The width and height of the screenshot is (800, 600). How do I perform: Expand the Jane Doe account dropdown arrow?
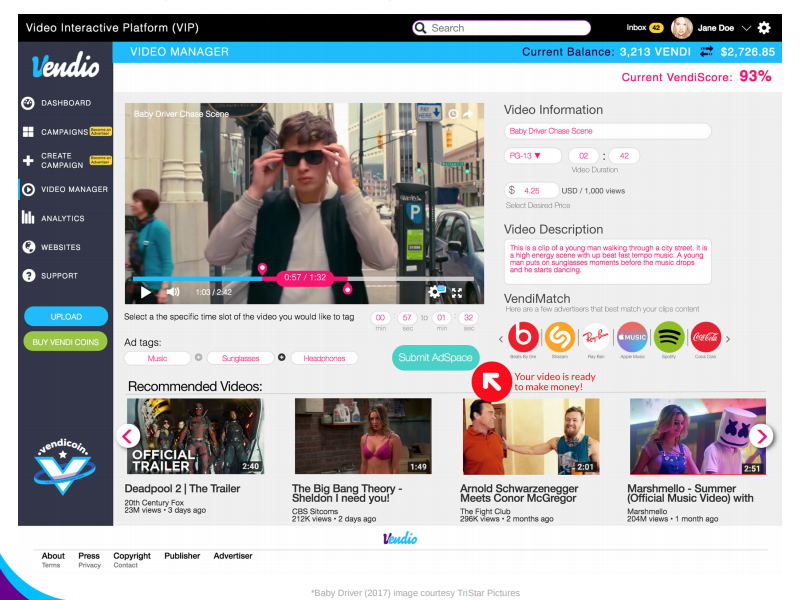point(746,28)
